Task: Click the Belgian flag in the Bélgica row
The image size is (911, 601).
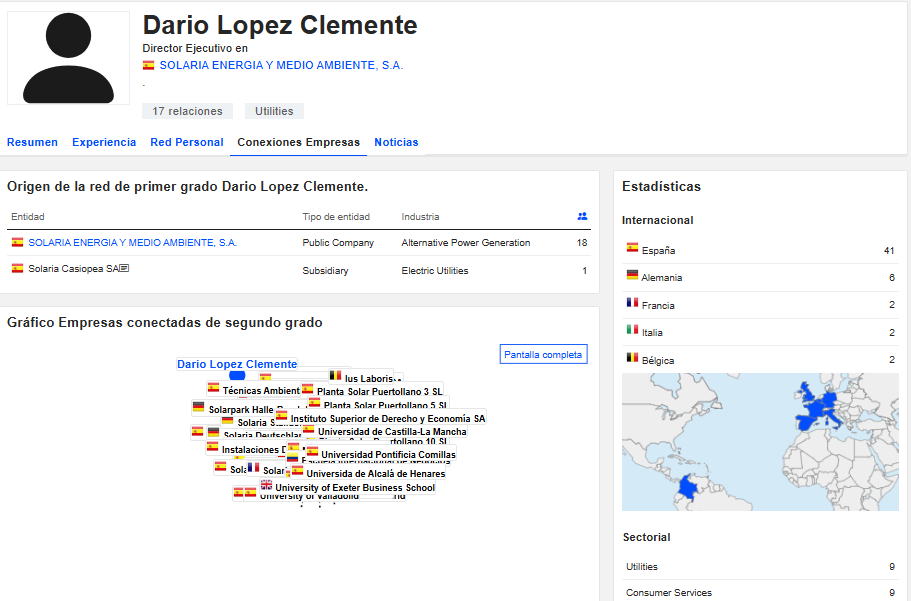Action: click(x=632, y=357)
